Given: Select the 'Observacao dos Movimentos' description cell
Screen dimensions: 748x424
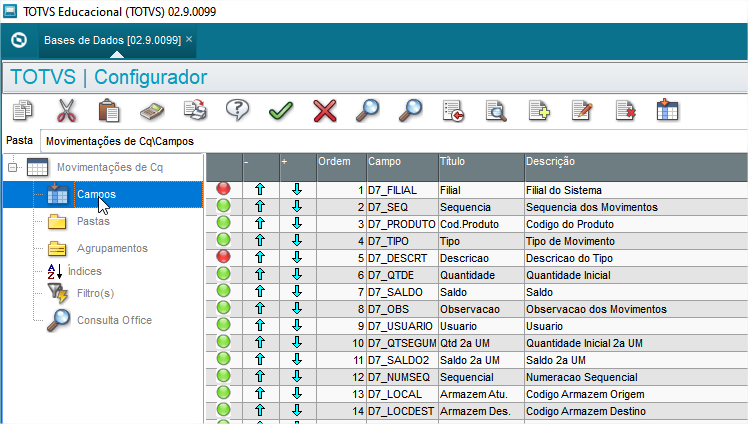Looking at the screenshot, I should [x=635, y=309].
